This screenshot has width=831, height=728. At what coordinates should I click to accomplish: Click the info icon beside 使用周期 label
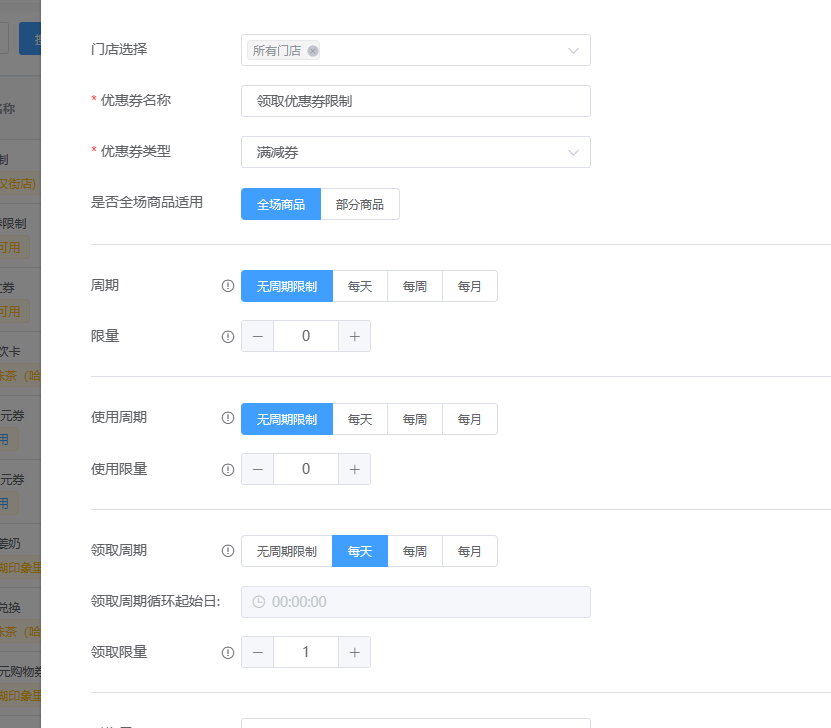(227, 418)
